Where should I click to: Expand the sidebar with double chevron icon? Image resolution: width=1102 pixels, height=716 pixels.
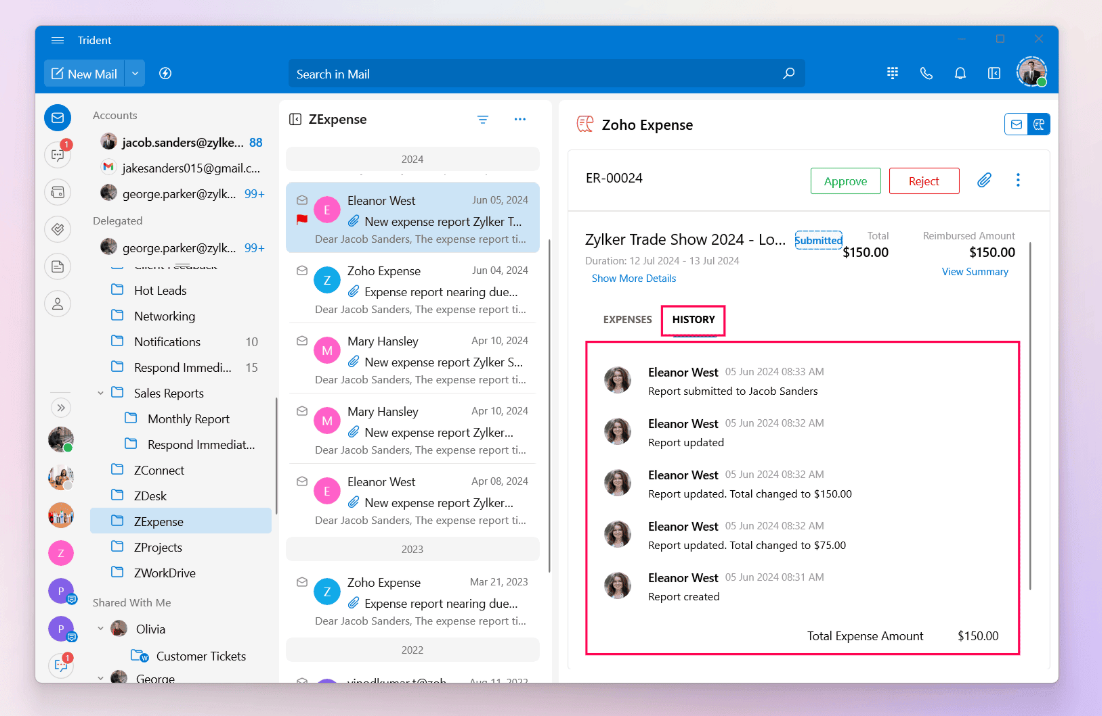tap(60, 408)
